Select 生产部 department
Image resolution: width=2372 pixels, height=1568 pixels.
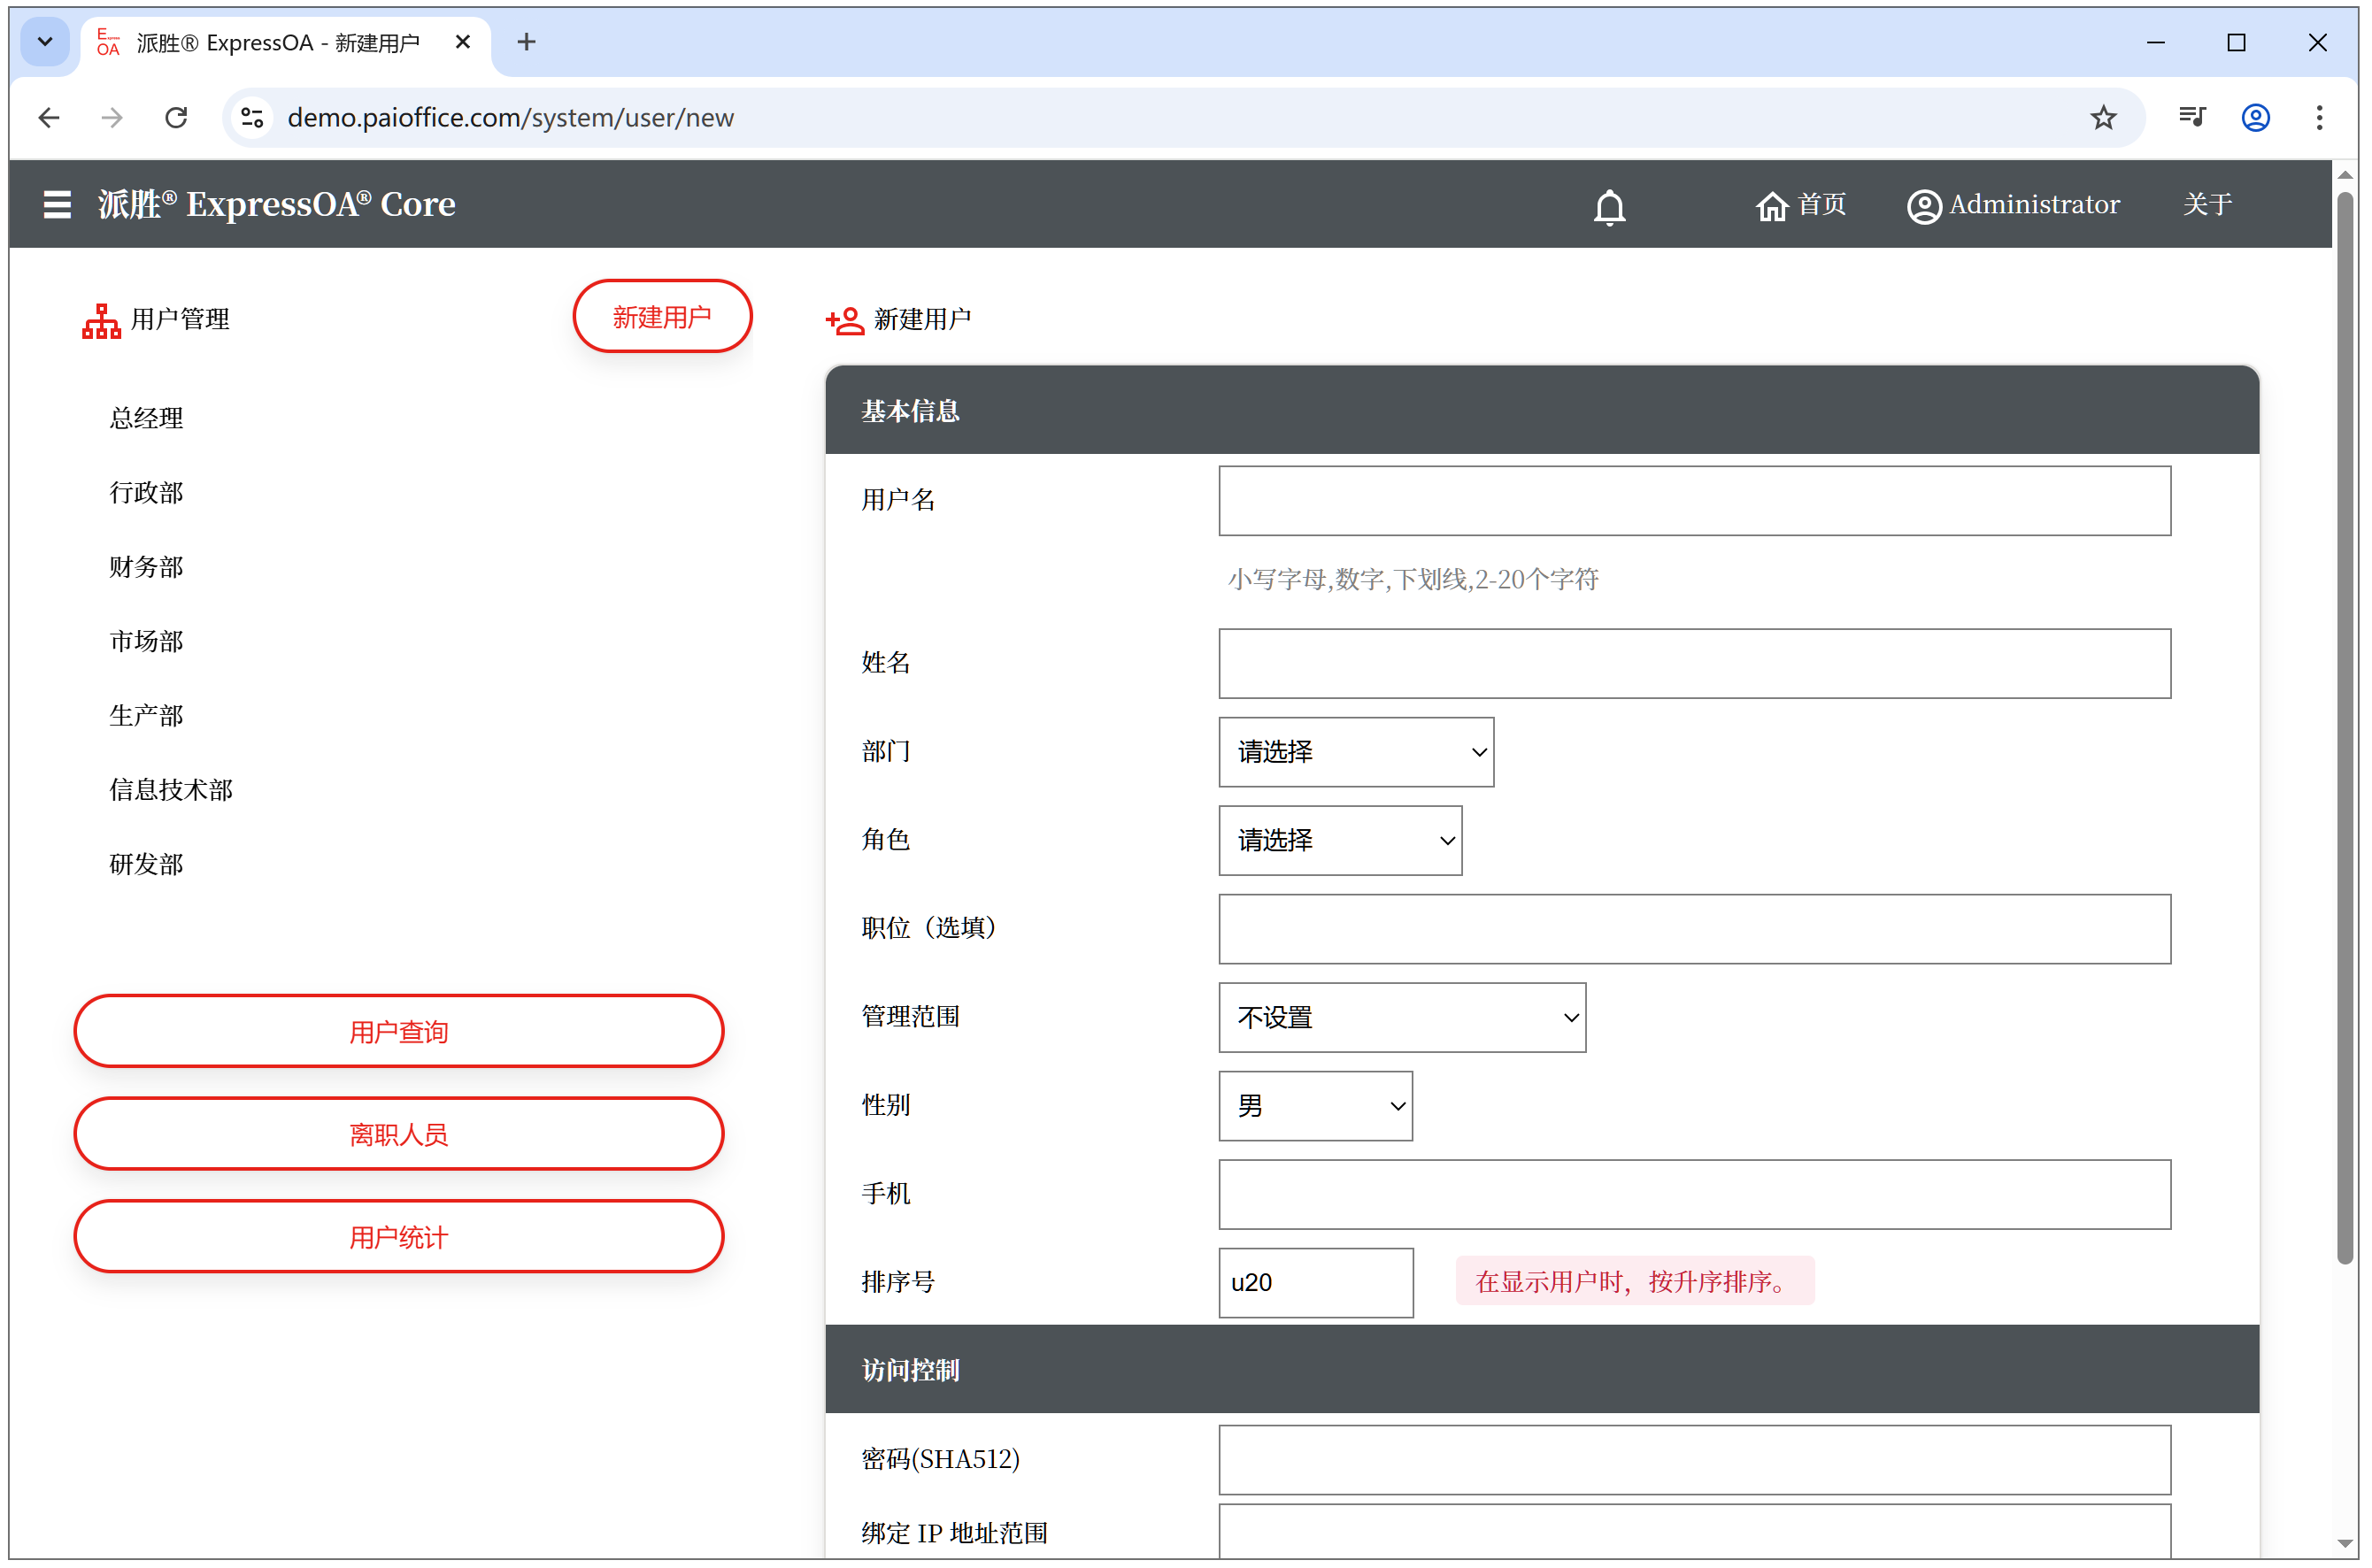pyautogui.click(x=146, y=715)
